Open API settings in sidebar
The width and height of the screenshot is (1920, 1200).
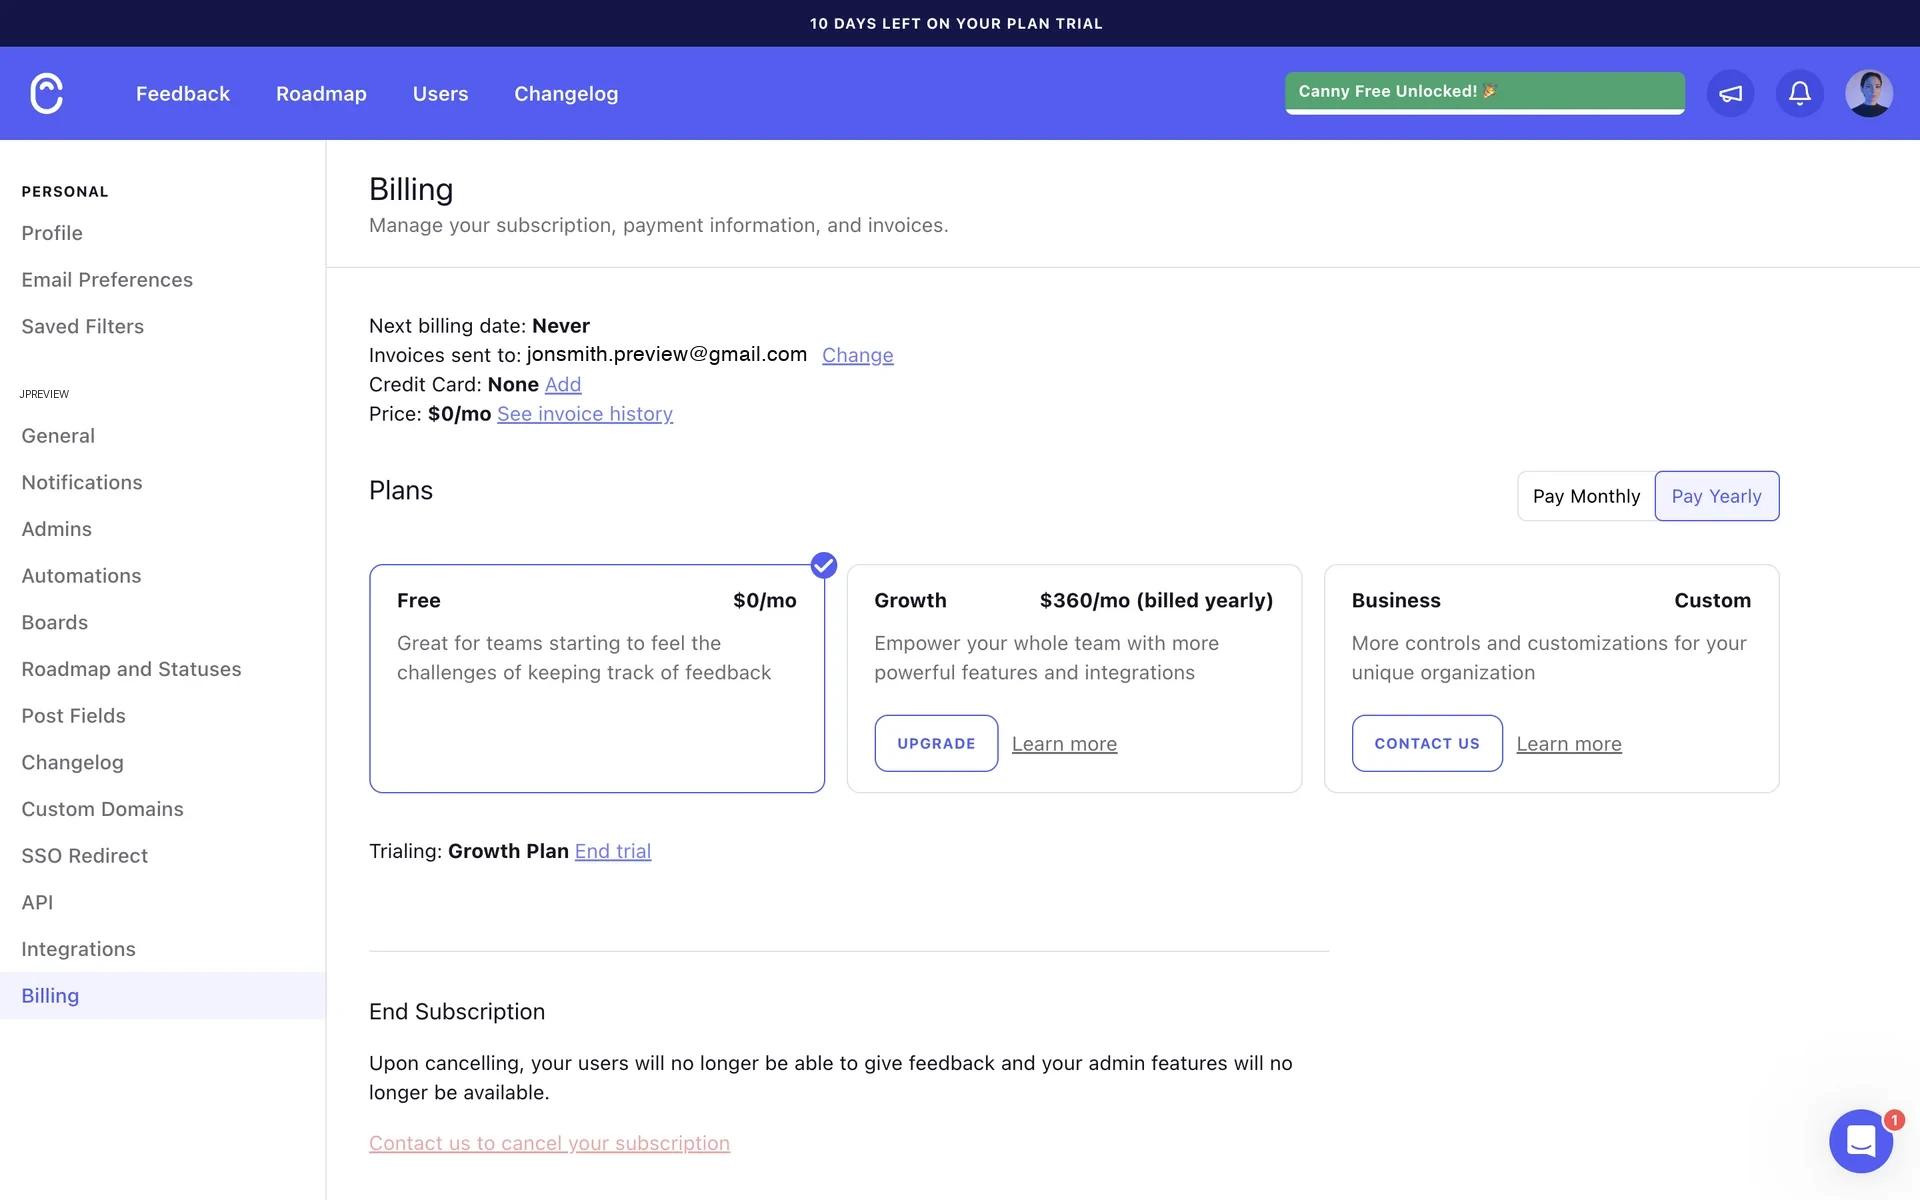pyautogui.click(x=37, y=902)
